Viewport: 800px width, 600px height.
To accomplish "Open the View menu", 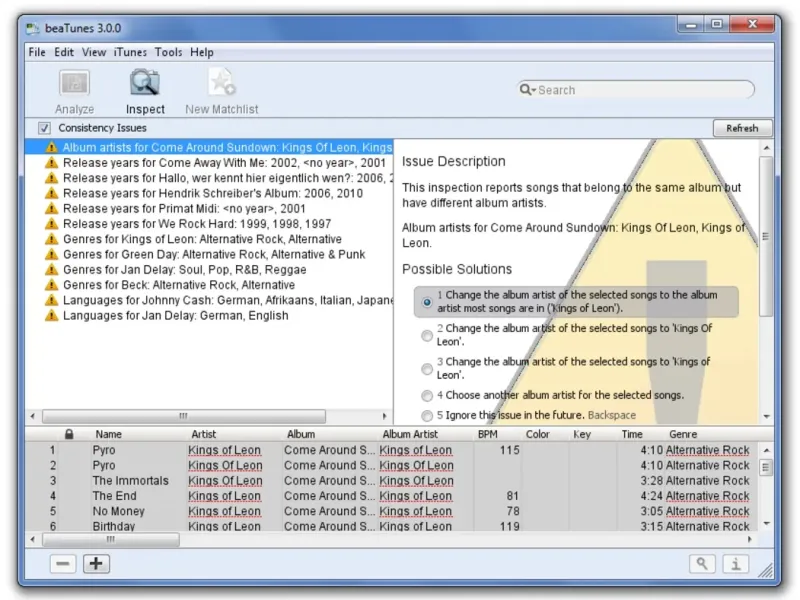I will [94, 52].
